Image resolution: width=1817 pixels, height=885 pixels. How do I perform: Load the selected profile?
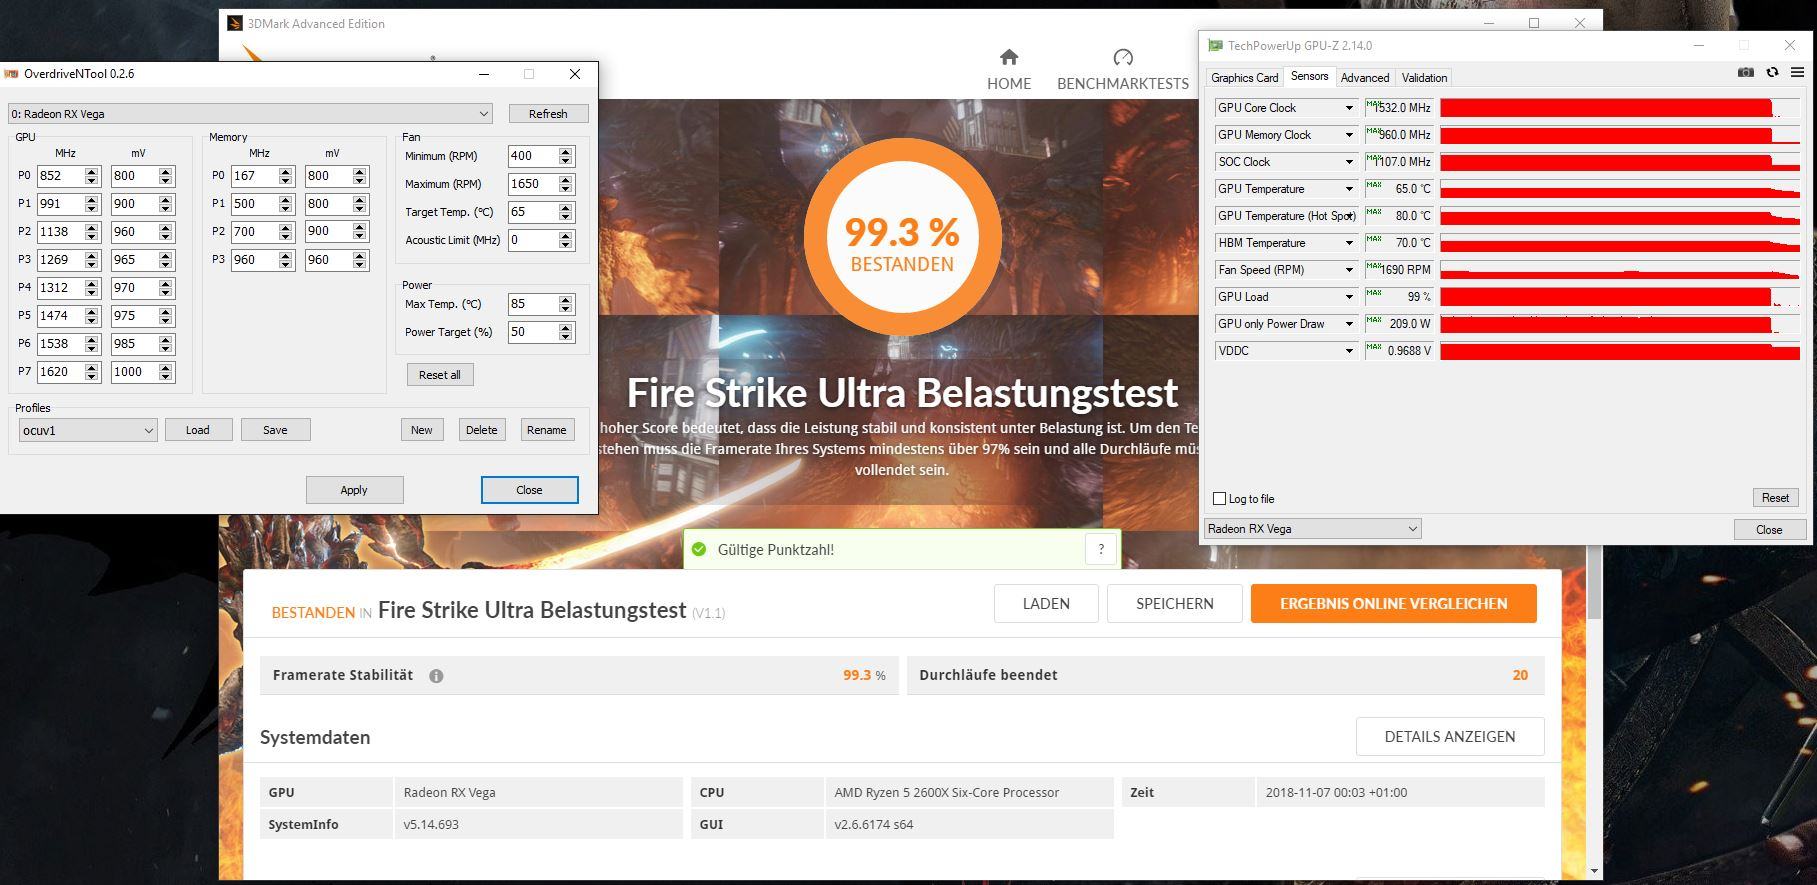[198, 430]
